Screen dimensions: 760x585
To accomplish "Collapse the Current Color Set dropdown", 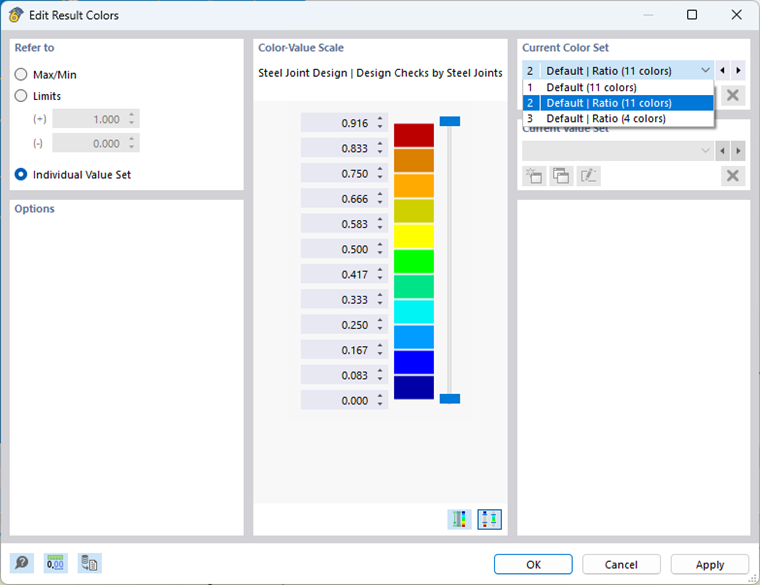I will (705, 71).
